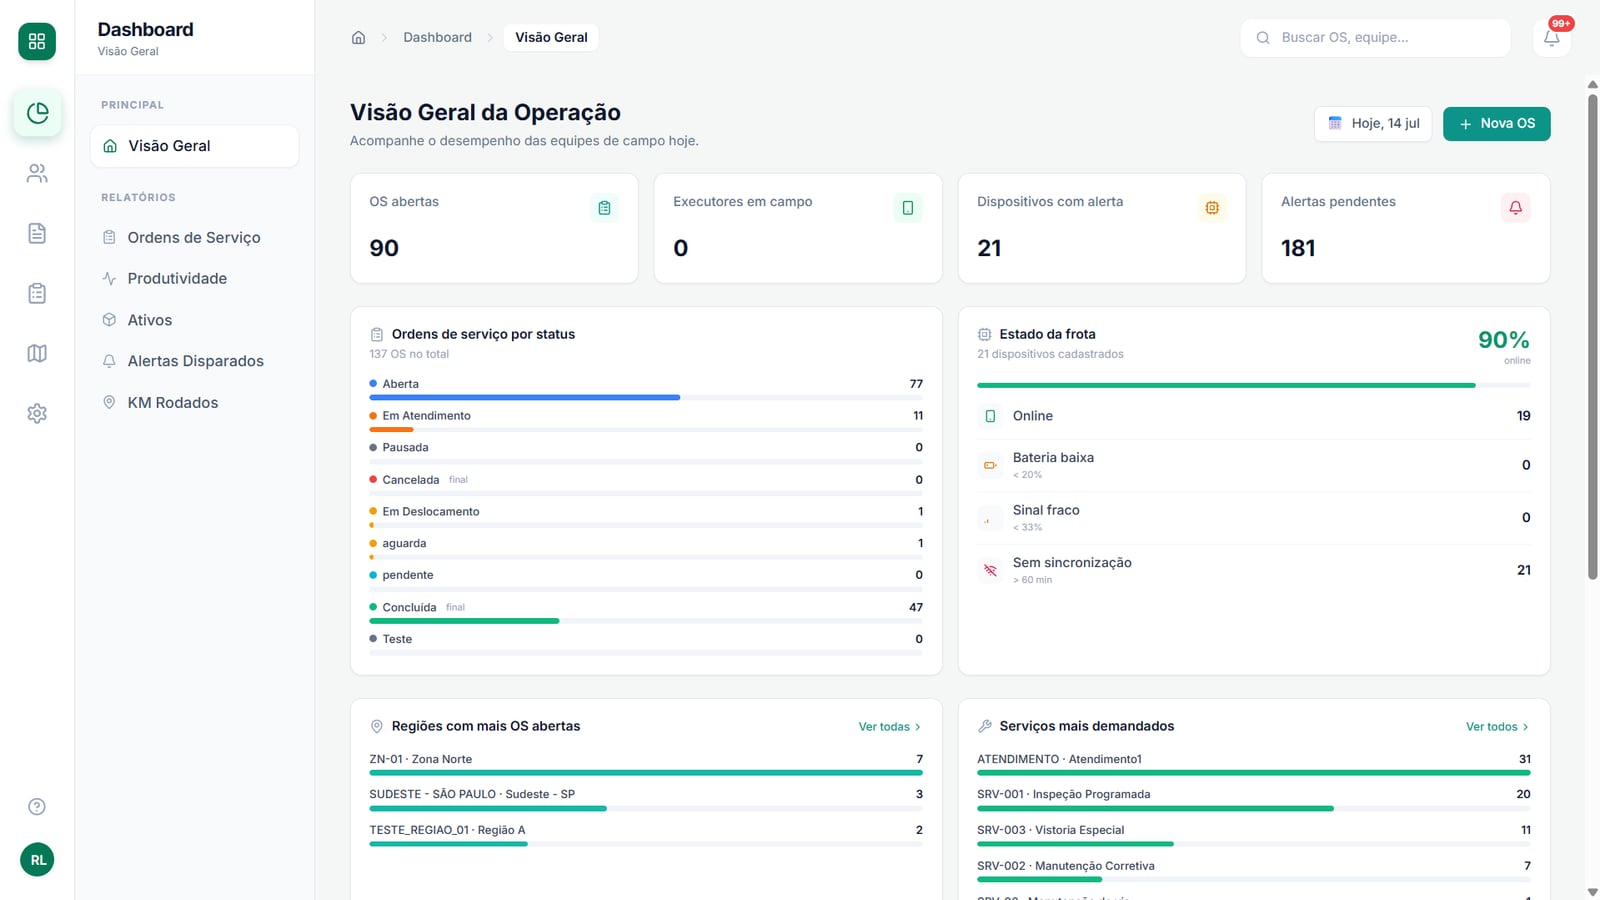Image resolution: width=1600 pixels, height=900 pixels.
Task: Open Alertas Disparados menu item
Action: pyautogui.click(x=194, y=362)
